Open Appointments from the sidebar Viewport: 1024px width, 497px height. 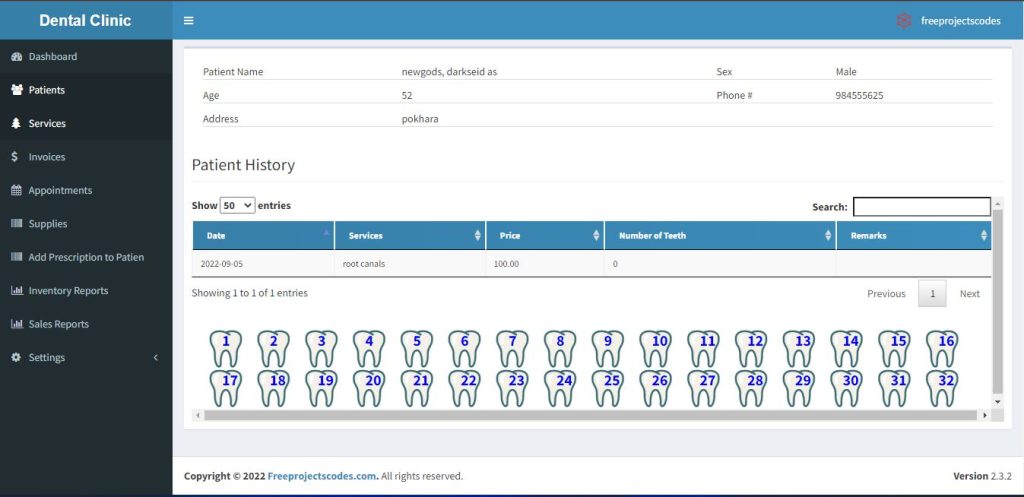(x=60, y=190)
